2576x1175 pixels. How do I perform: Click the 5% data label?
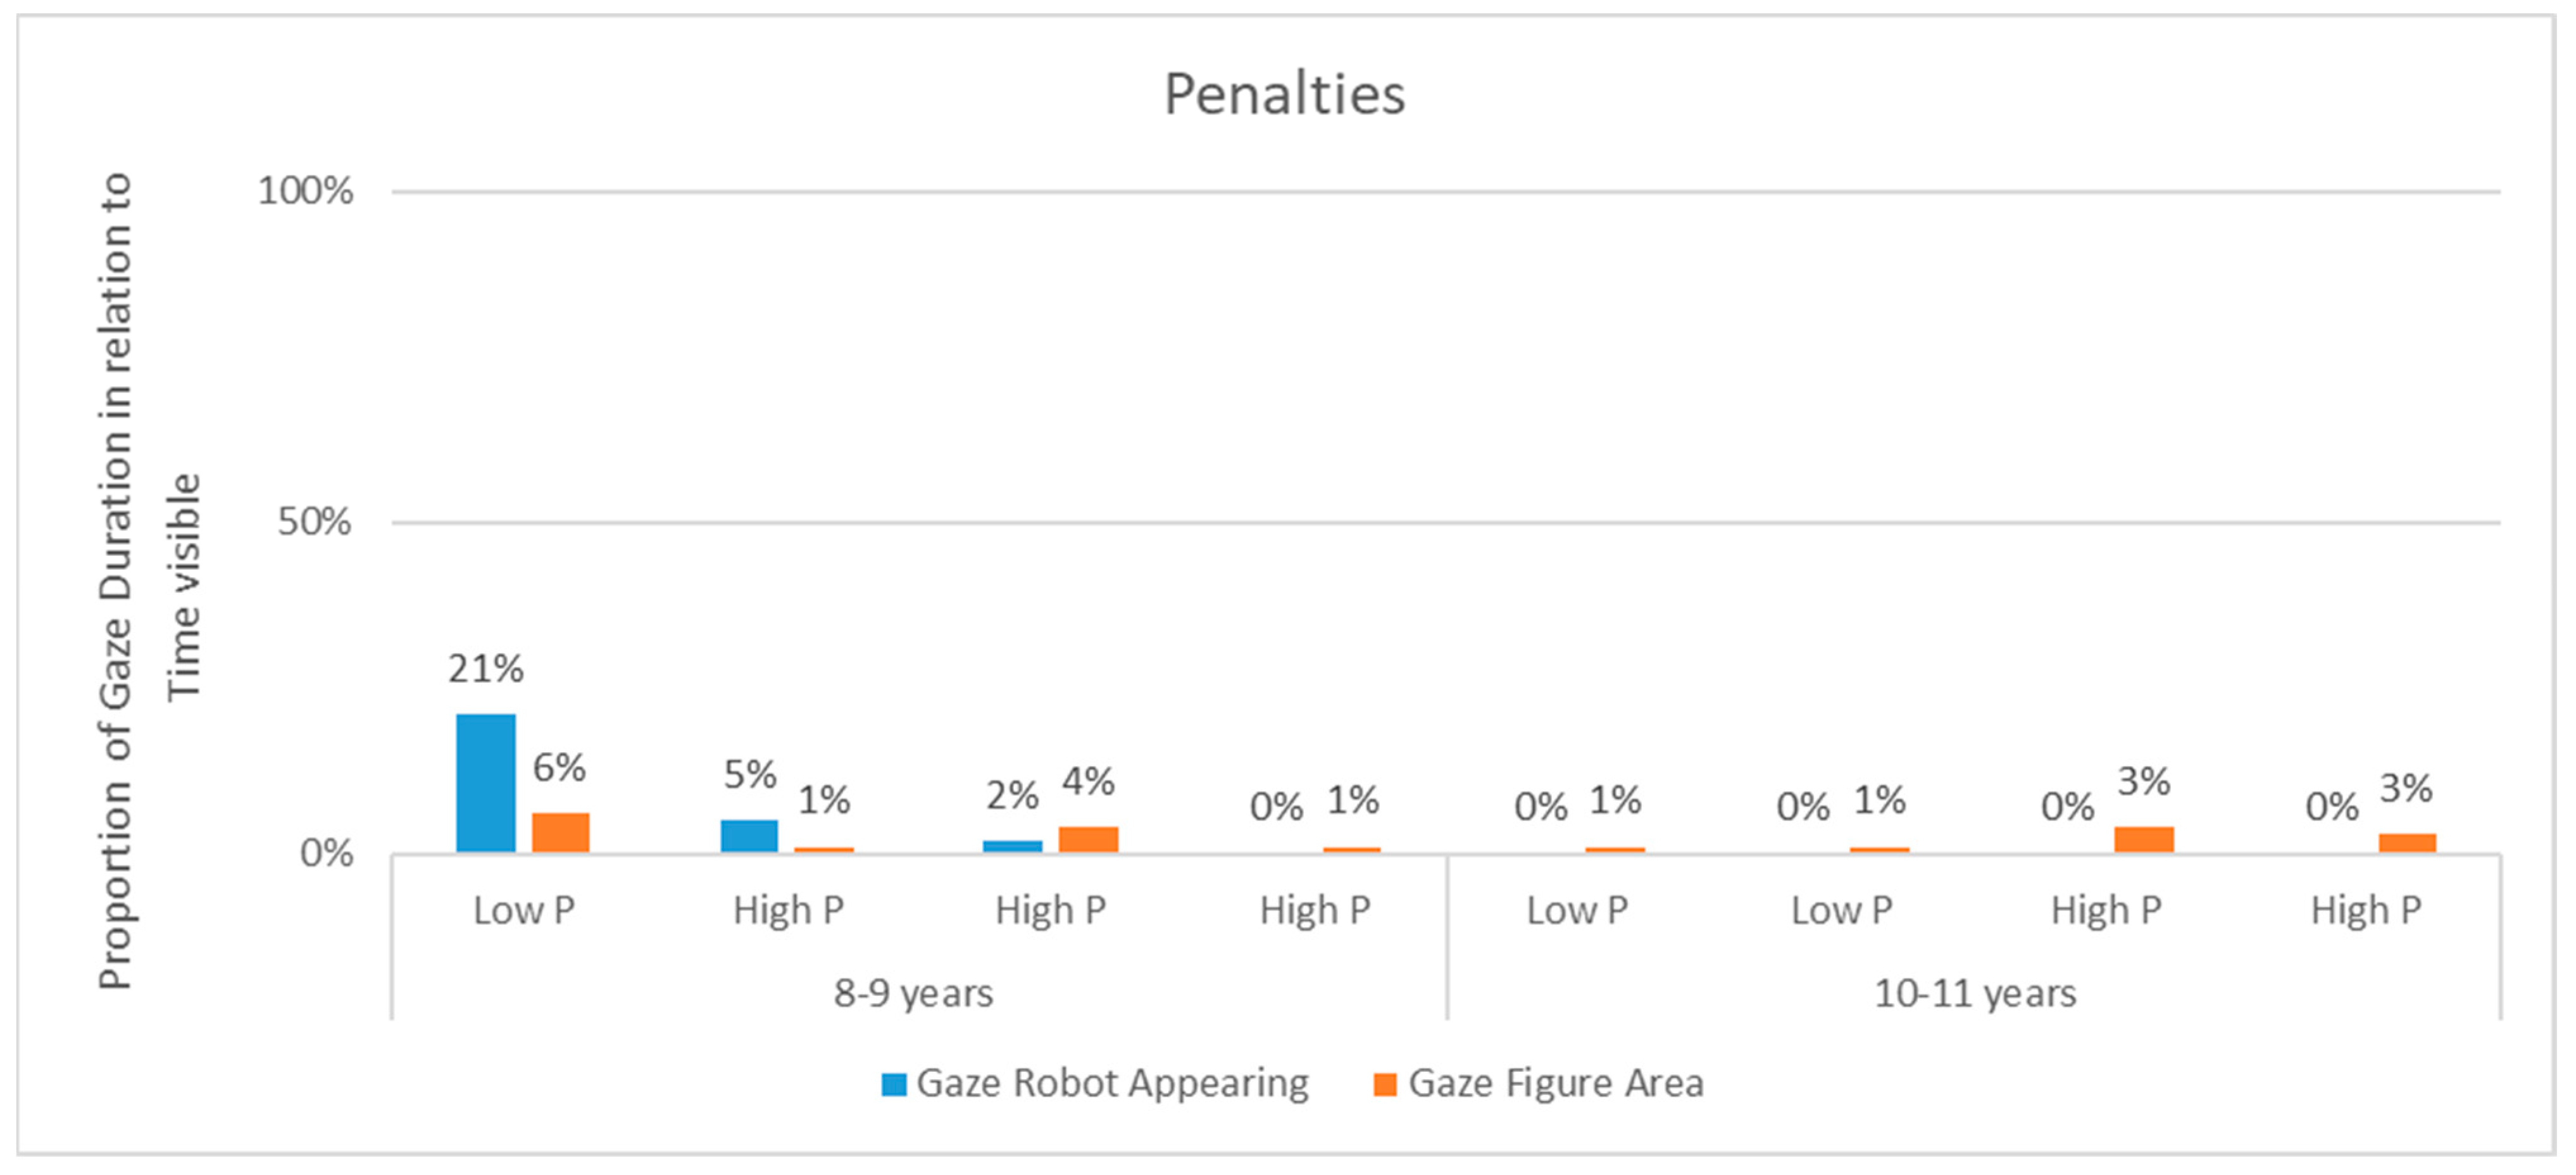pos(750,774)
